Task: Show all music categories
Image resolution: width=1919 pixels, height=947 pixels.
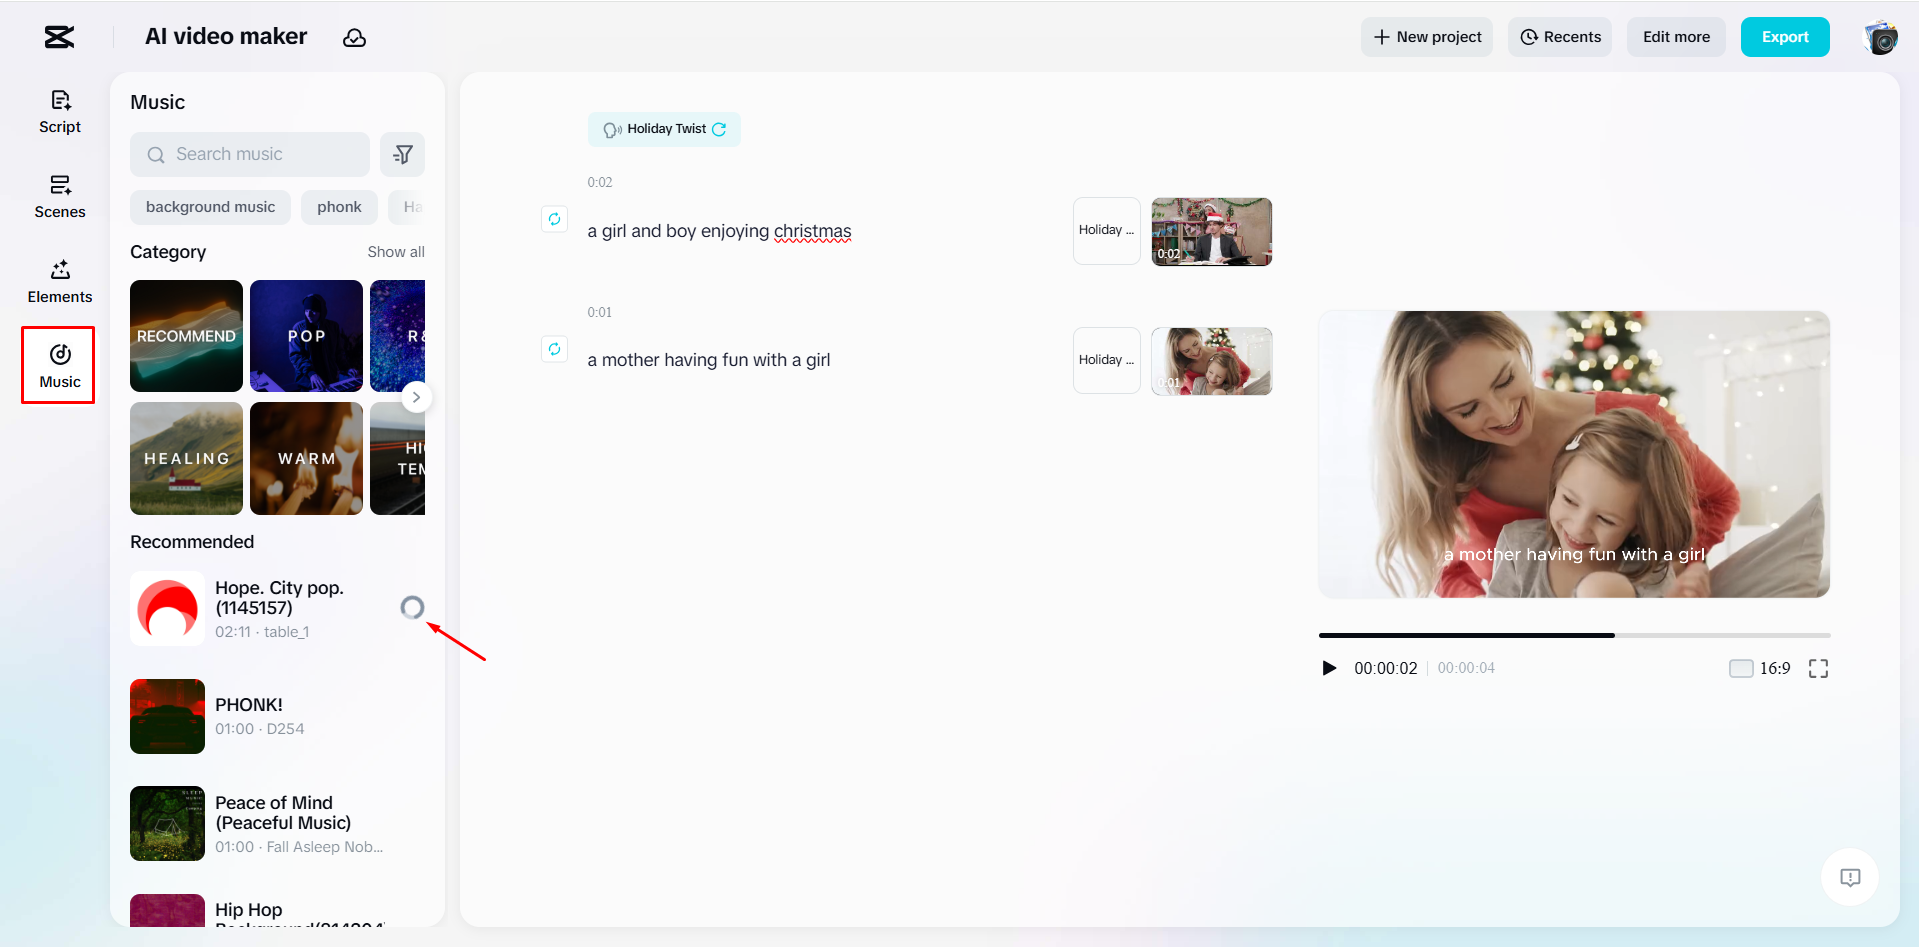Action: point(396,252)
